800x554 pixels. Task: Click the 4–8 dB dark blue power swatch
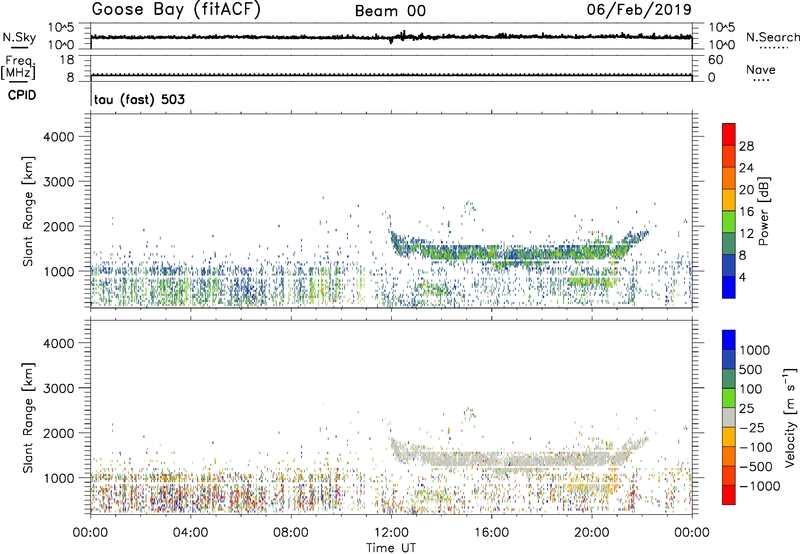(x=729, y=266)
